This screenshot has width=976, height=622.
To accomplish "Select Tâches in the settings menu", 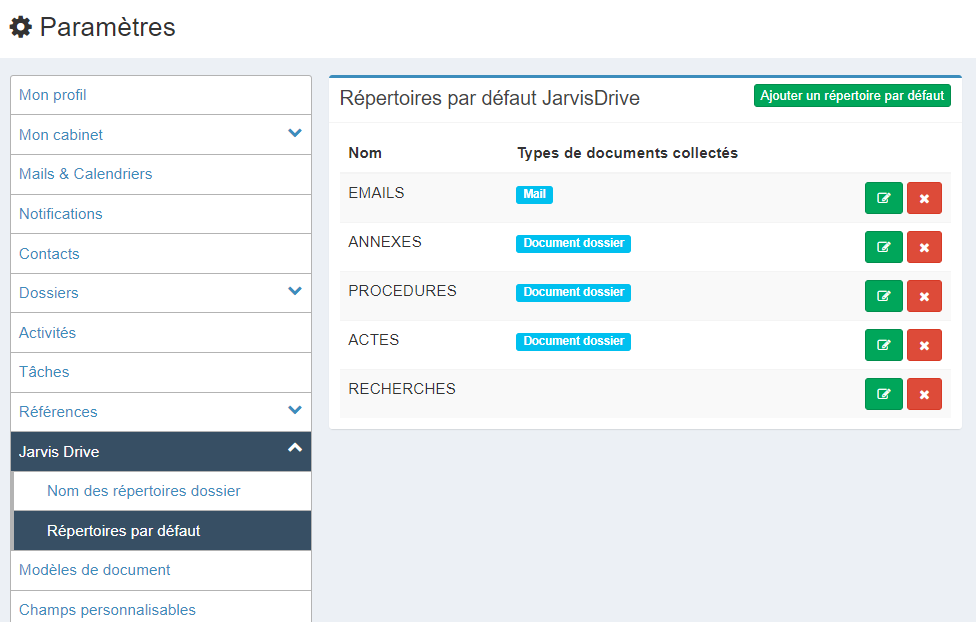I will coord(161,372).
